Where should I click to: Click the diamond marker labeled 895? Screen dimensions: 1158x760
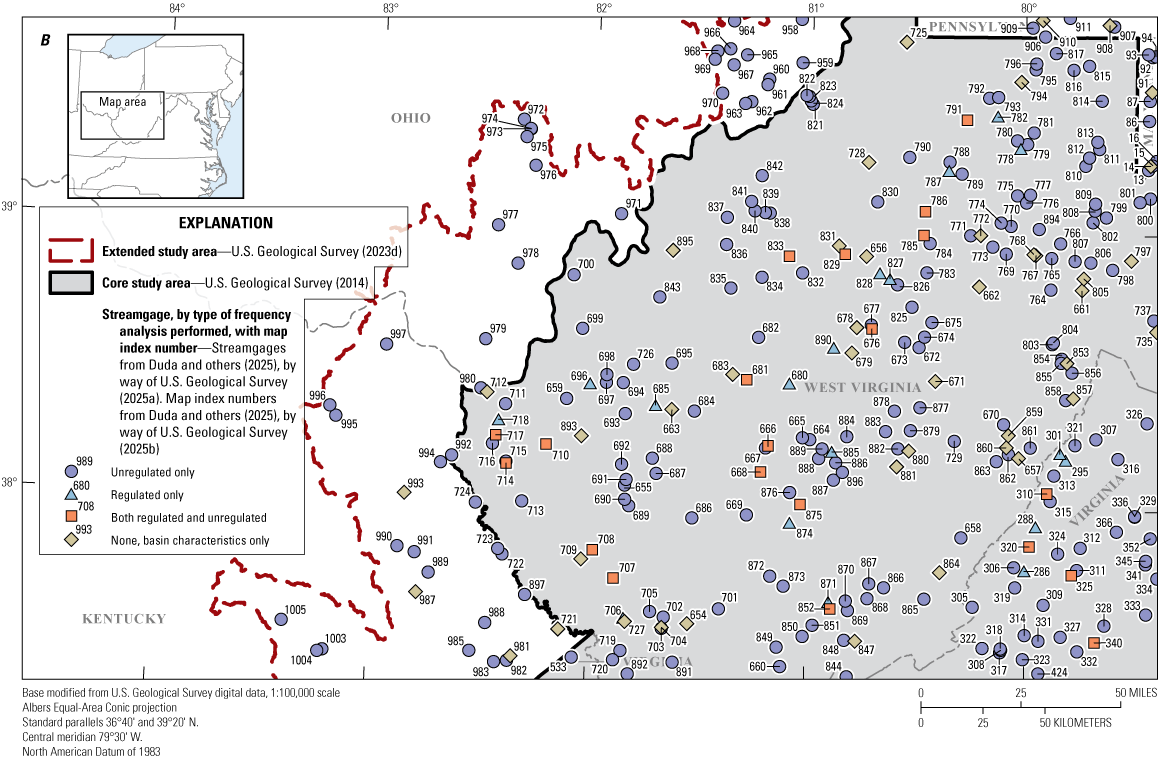[x=673, y=250]
